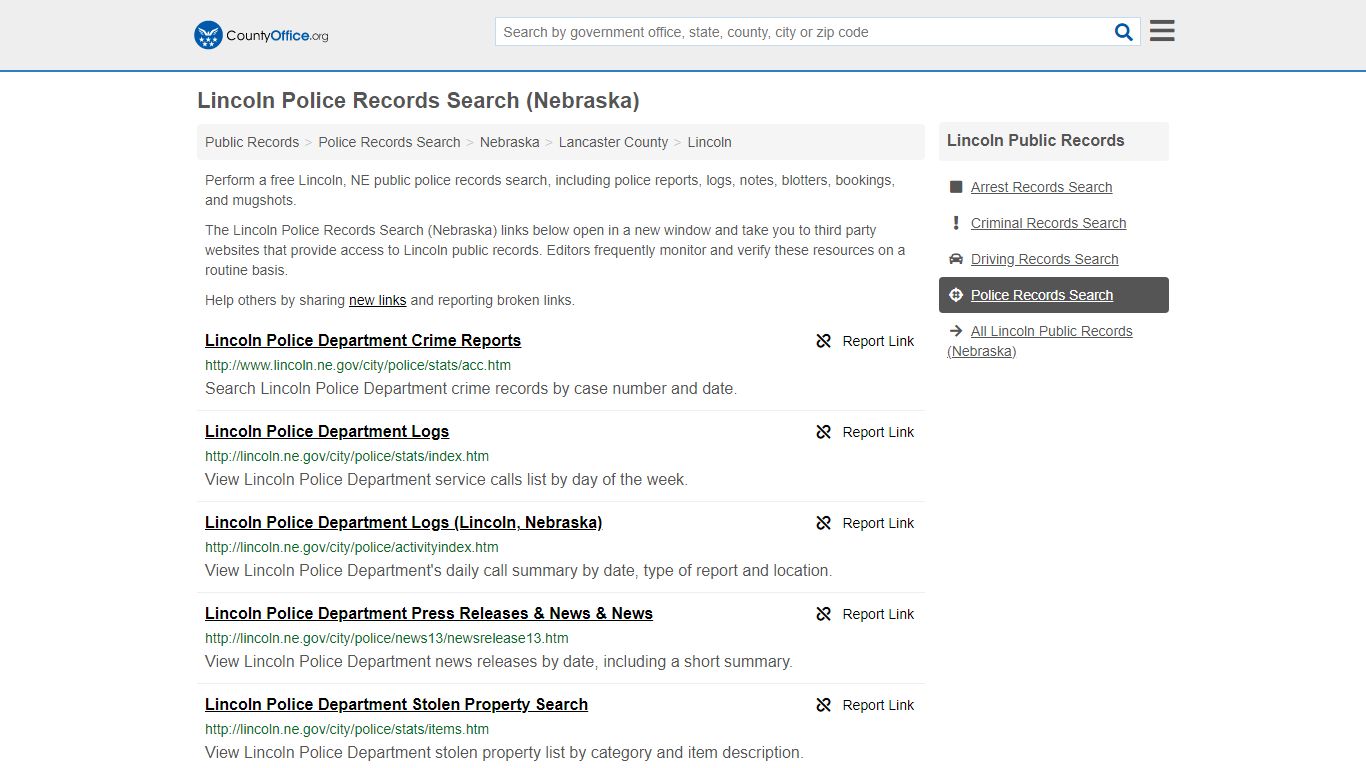Click the activityindex.htm URL text

click(351, 547)
